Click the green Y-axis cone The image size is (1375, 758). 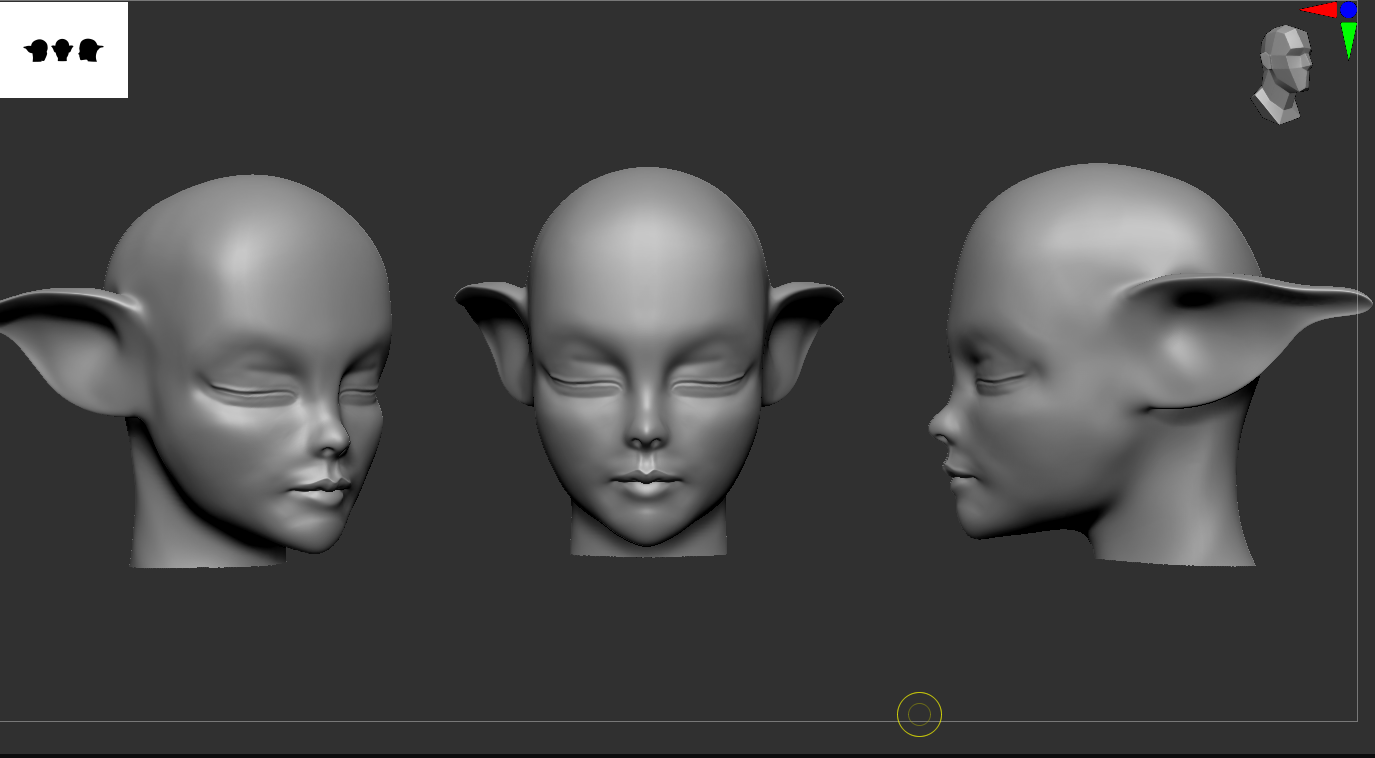coord(1349,40)
